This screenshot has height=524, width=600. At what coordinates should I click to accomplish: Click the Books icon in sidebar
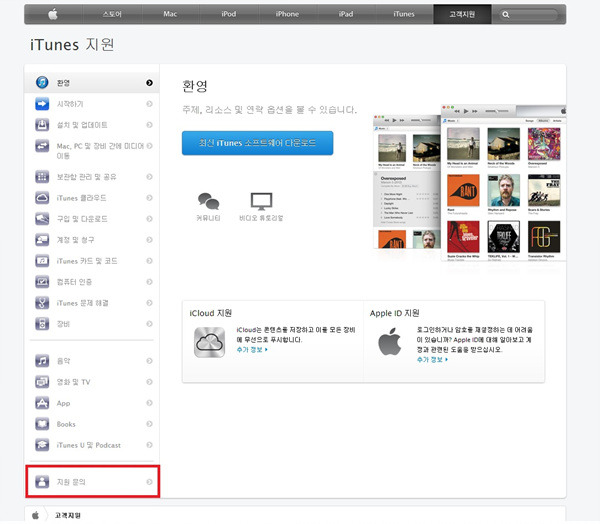click(x=42, y=424)
